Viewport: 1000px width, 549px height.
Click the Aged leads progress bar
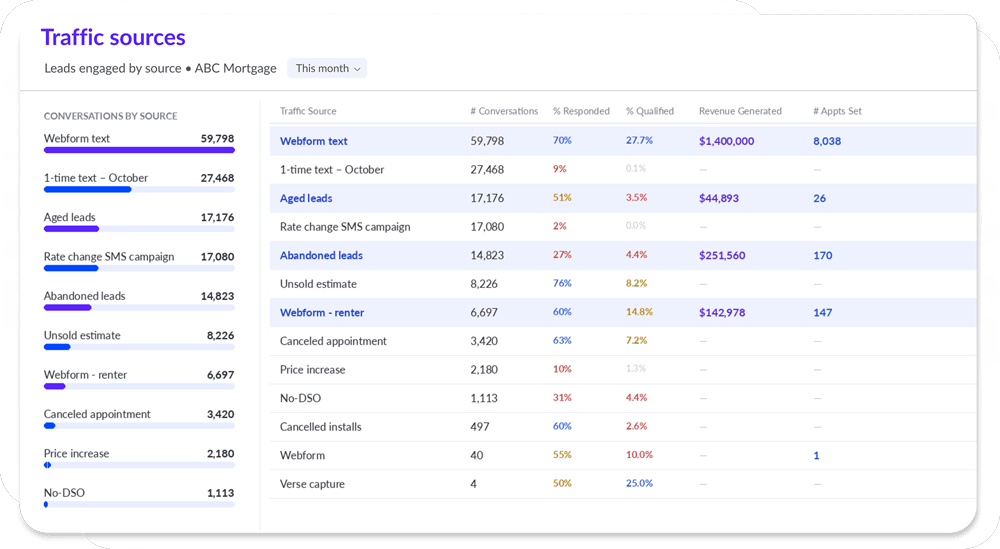click(139, 229)
